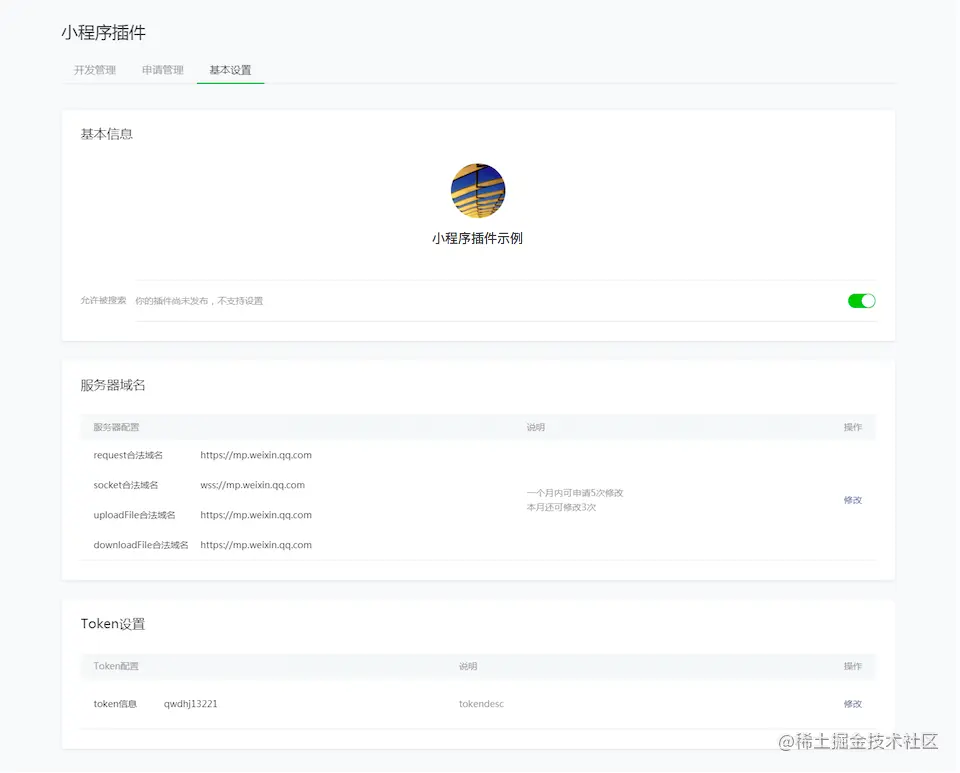960x773 pixels.
Task: Click 修改 link in server domain section
Action: pyautogui.click(x=853, y=500)
